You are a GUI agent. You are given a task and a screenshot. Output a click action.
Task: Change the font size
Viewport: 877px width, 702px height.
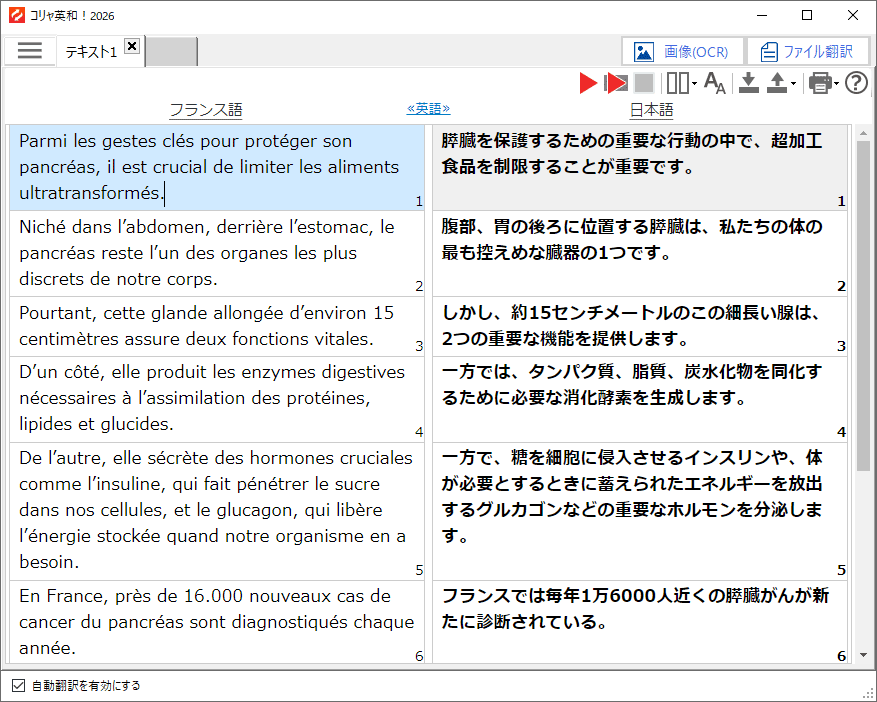715,83
